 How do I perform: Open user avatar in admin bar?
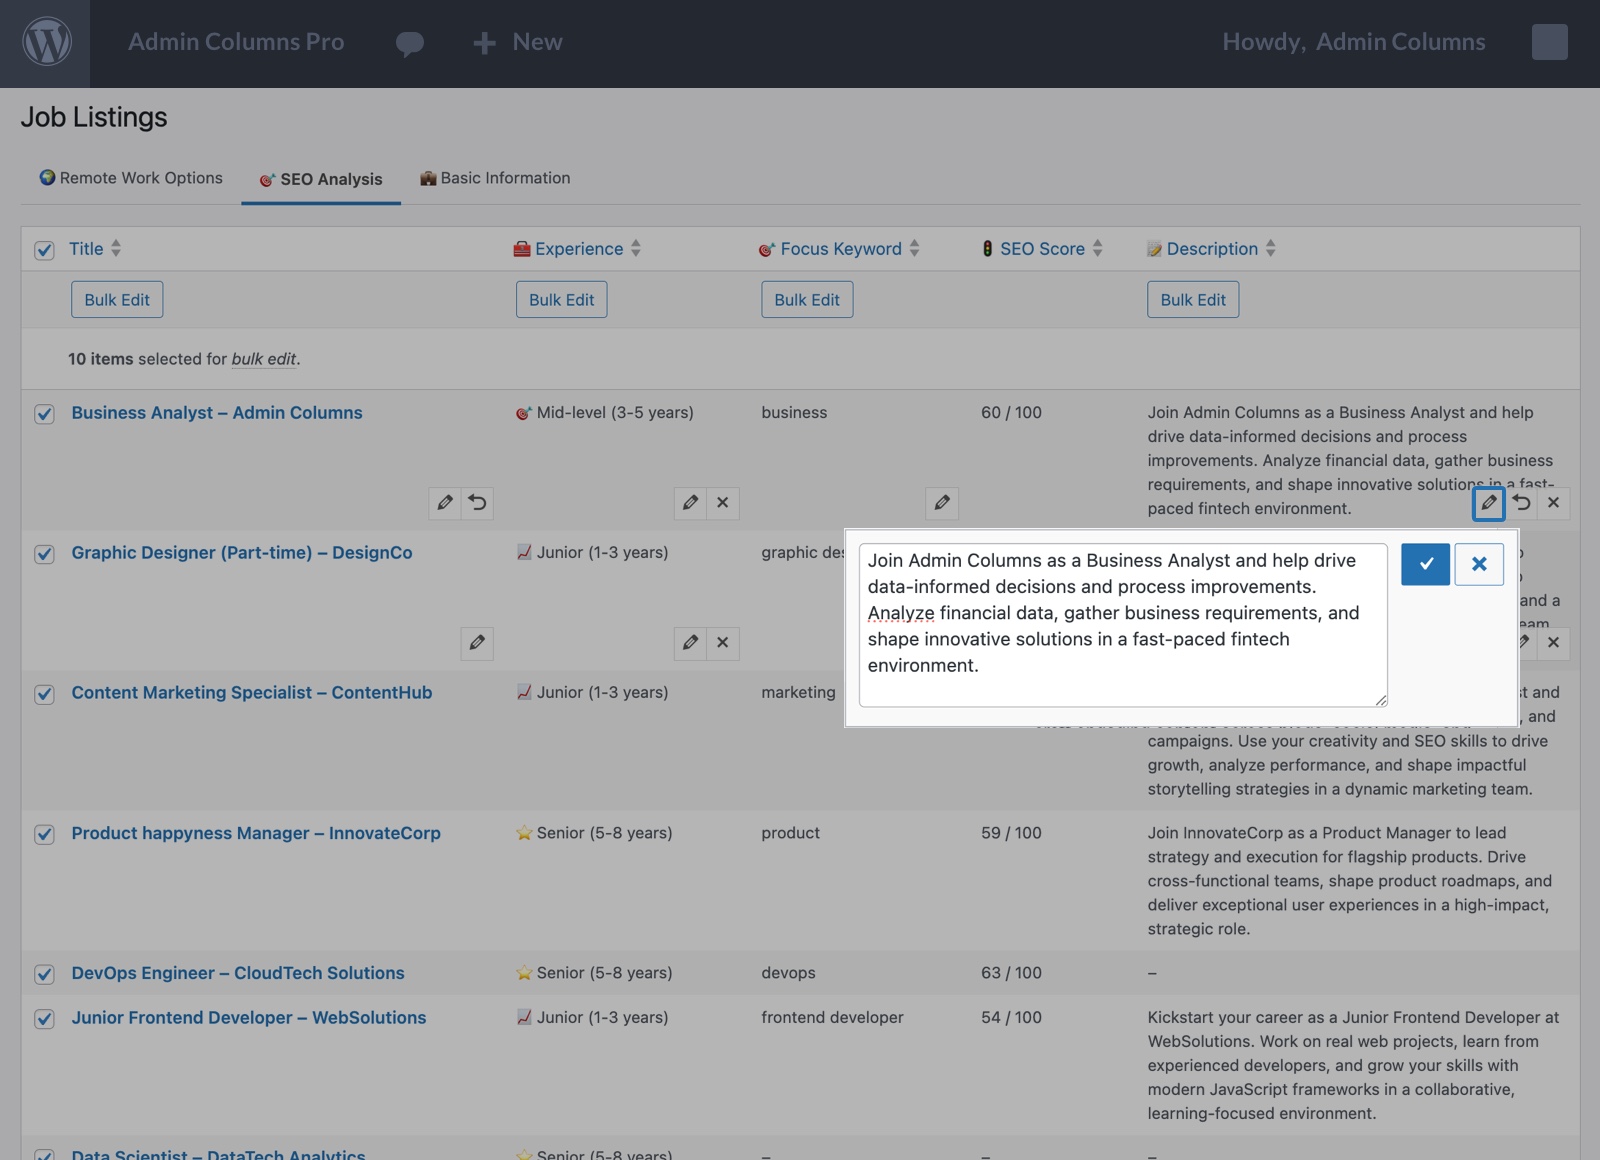click(1549, 42)
